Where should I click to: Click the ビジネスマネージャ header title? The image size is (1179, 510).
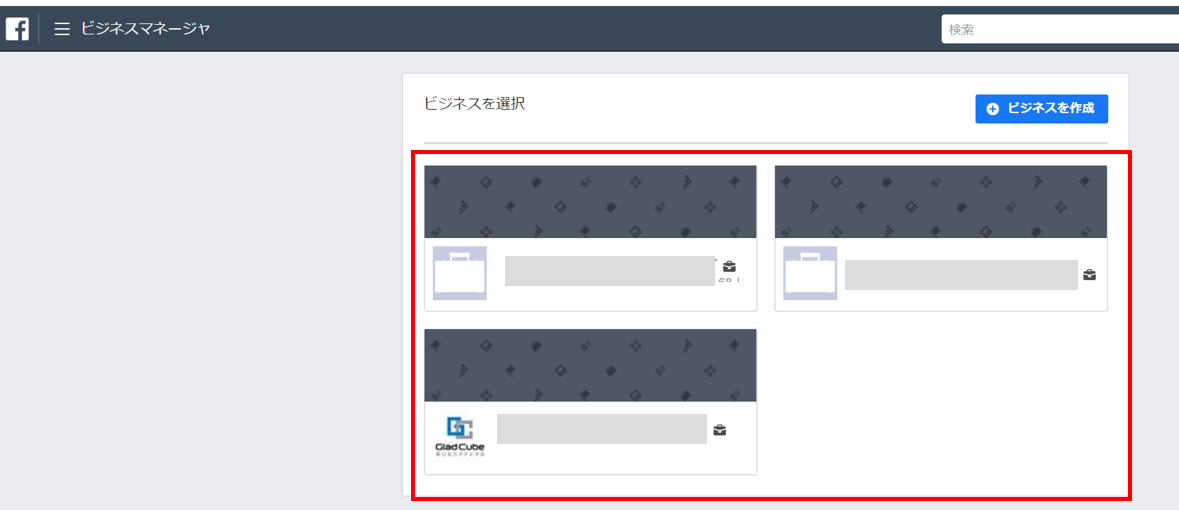point(145,29)
